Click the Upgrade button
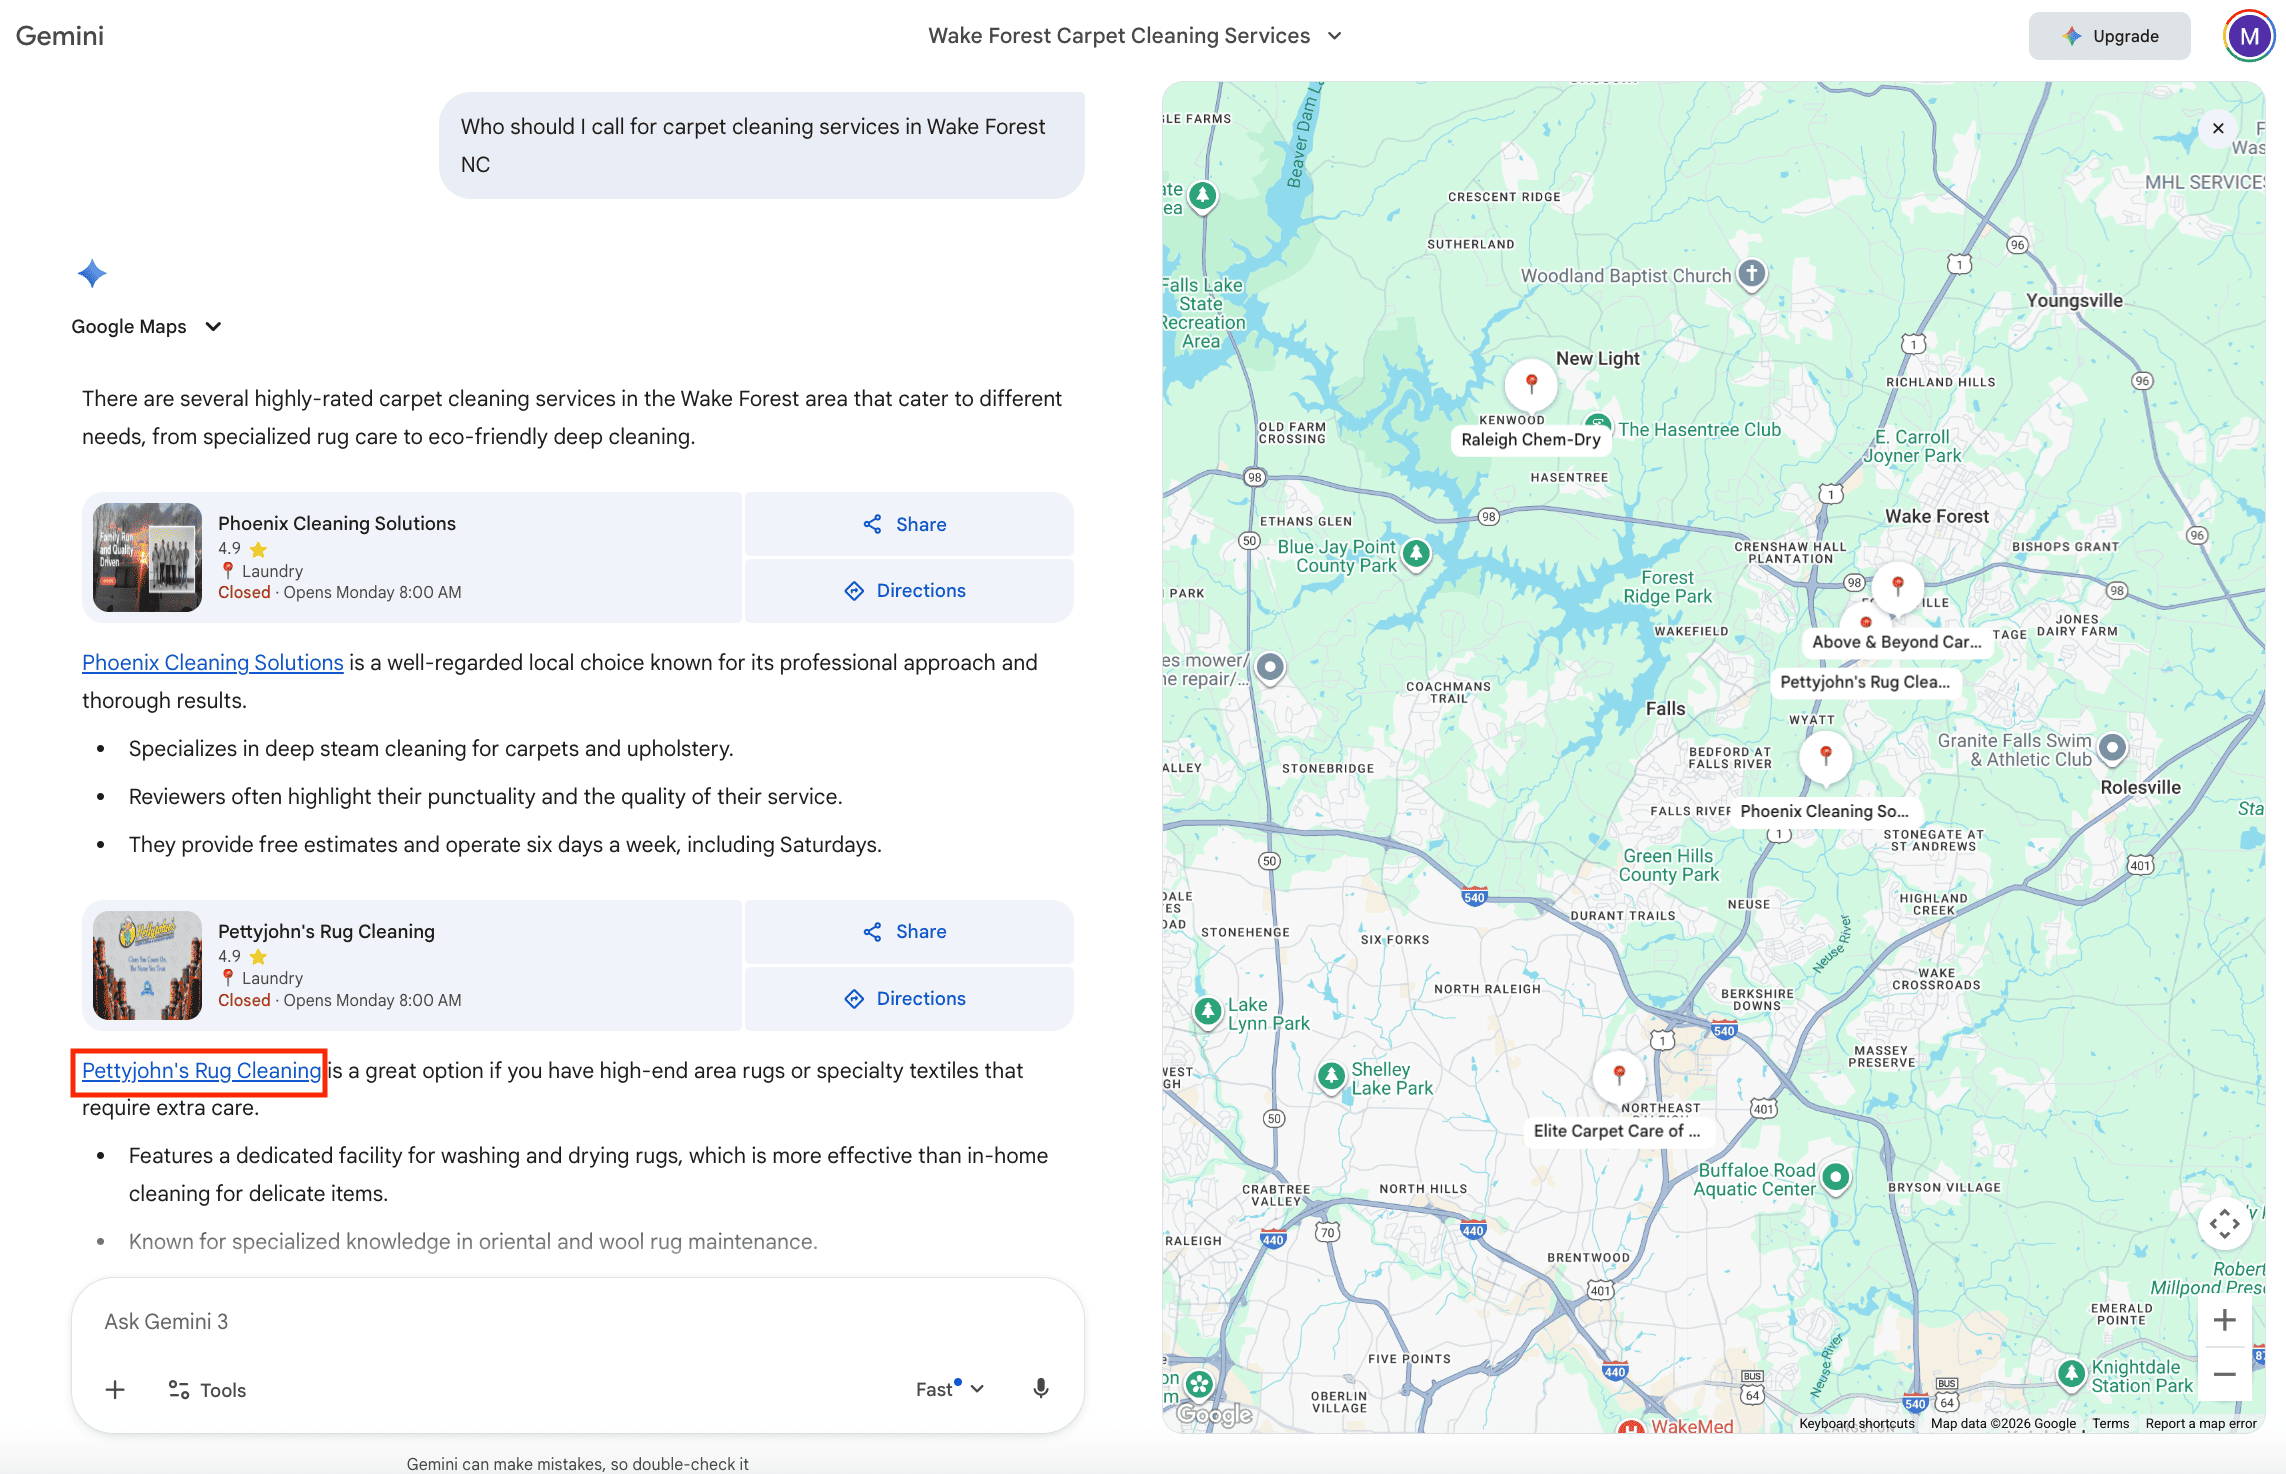 tap(2109, 36)
